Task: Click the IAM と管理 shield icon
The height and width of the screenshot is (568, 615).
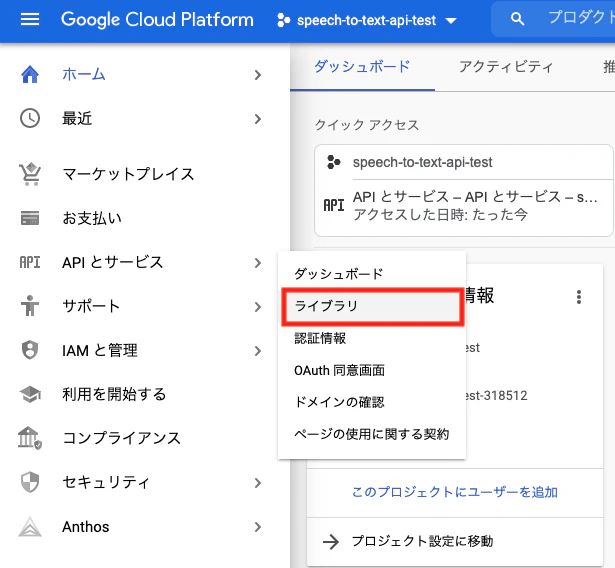Action: pyautogui.click(x=30, y=350)
